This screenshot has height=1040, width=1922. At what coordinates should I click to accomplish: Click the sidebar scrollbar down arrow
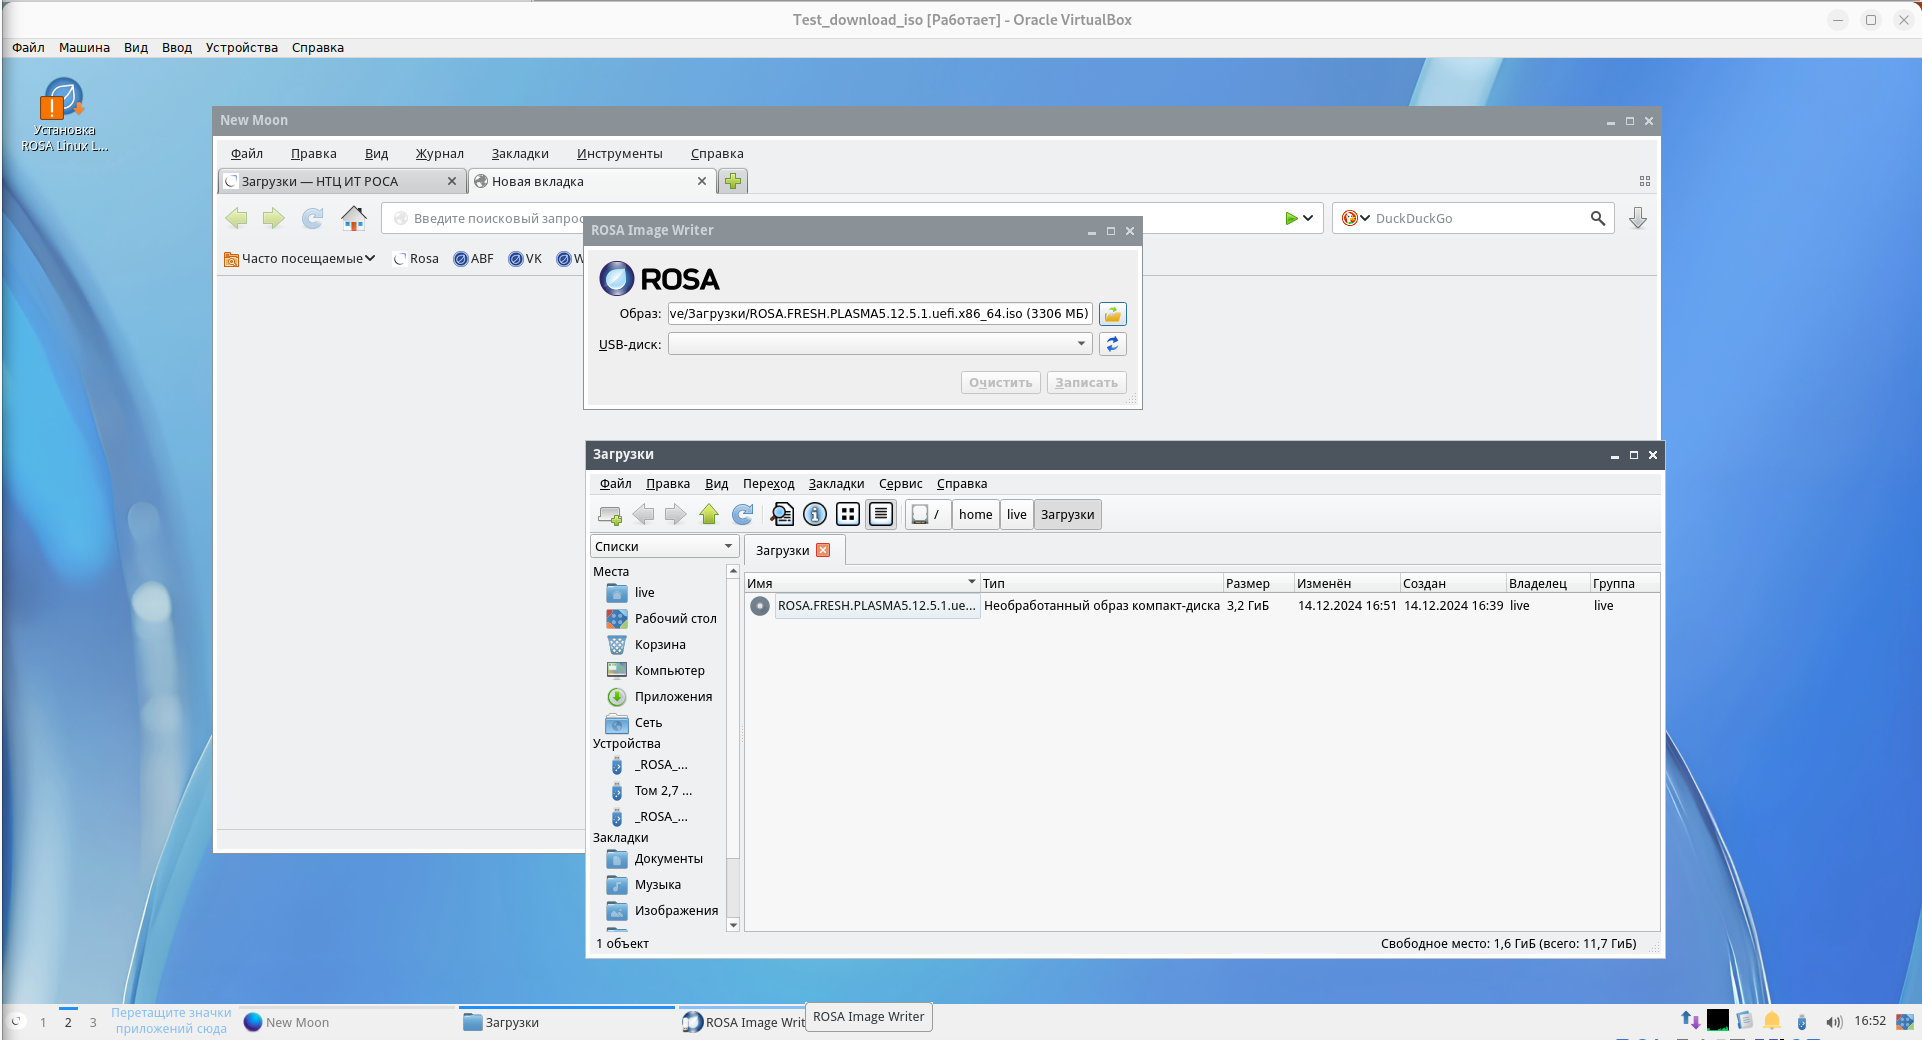(x=733, y=925)
